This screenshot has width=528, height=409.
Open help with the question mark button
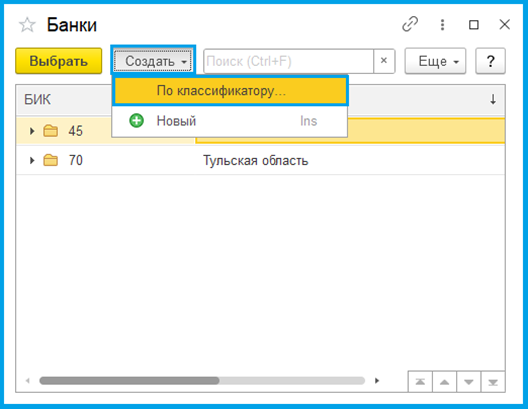(x=490, y=61)
